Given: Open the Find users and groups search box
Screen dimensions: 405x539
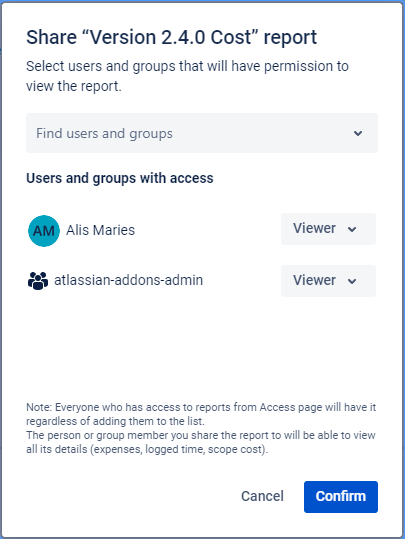Looking at the screenshot, I should (x=202, y=133).
